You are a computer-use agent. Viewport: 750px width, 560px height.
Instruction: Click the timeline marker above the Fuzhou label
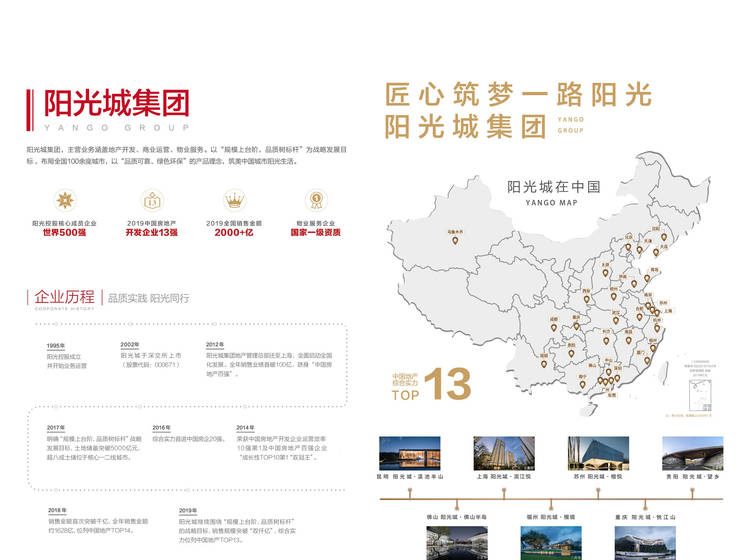551,504
